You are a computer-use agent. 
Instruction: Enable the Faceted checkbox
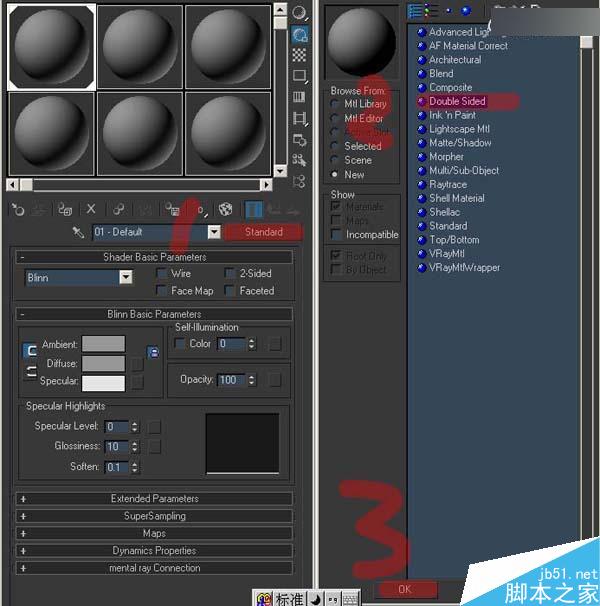point(230,291)
